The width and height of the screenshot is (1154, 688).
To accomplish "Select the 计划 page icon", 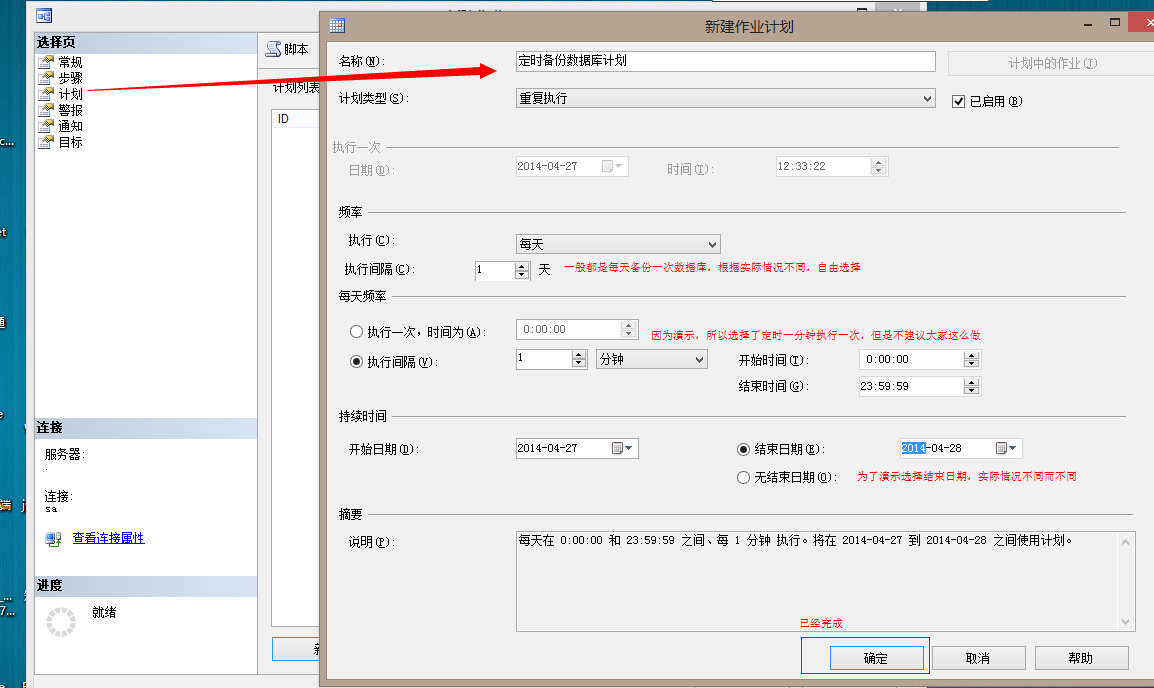I will [x=46, y=94].
